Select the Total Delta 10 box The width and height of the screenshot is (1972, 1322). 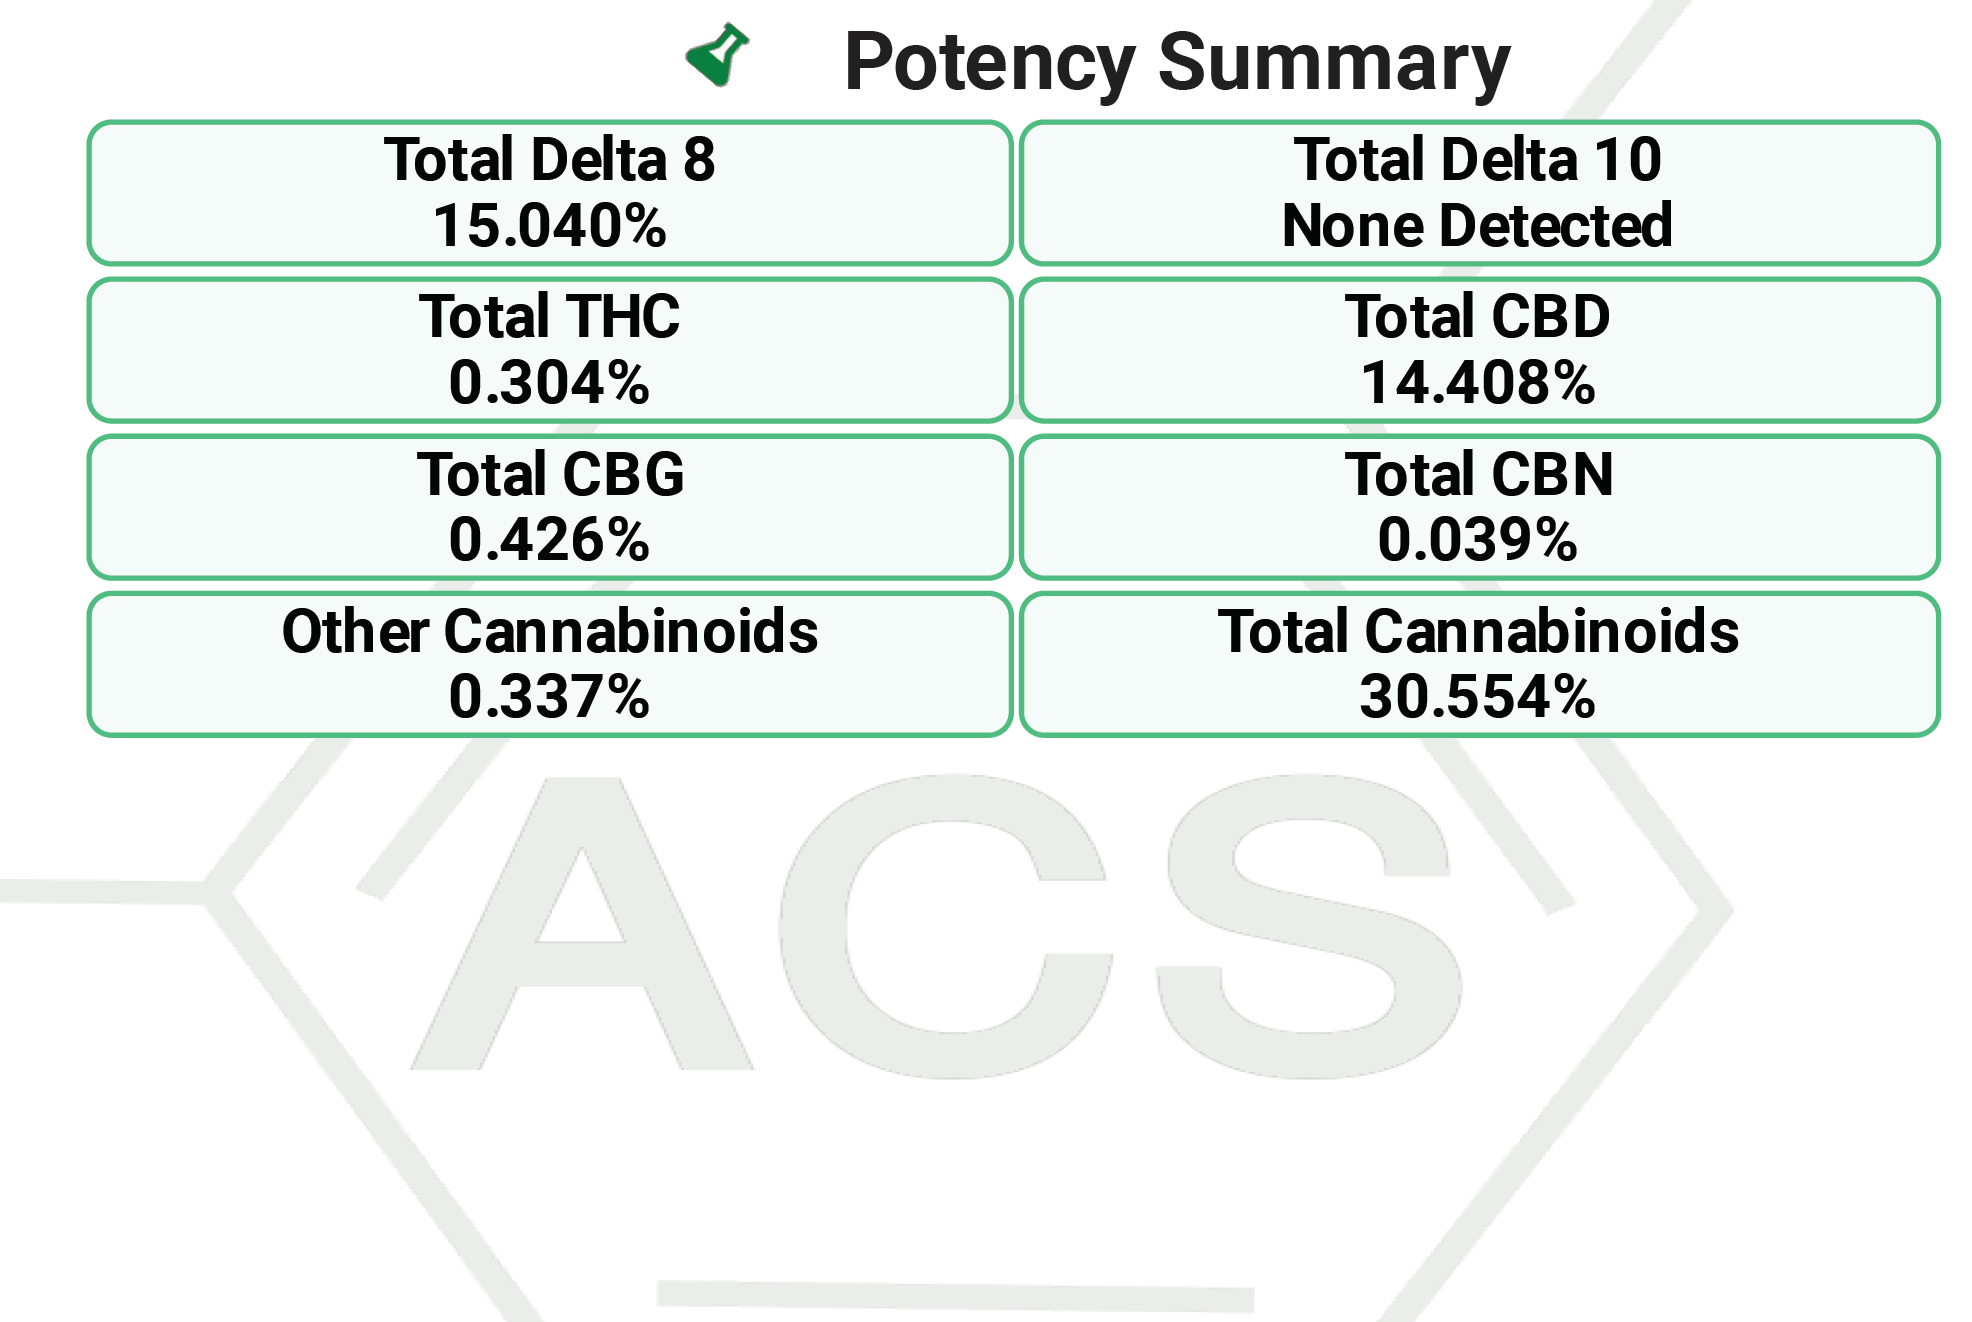[1479, 193]
